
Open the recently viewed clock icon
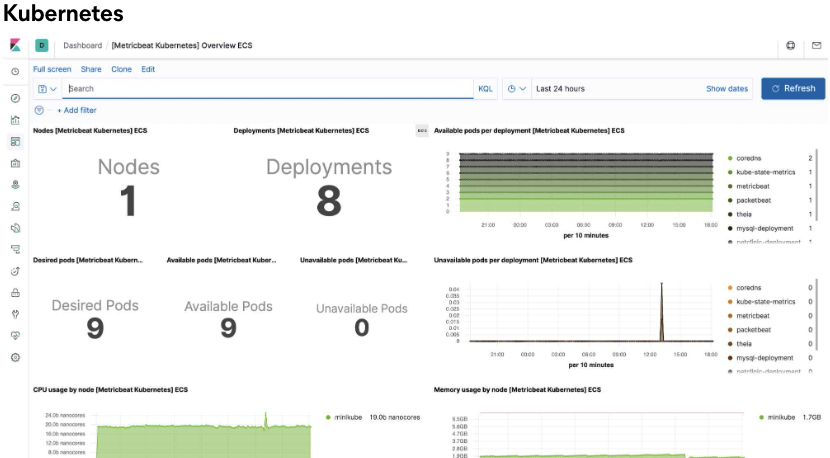[15, 71]
